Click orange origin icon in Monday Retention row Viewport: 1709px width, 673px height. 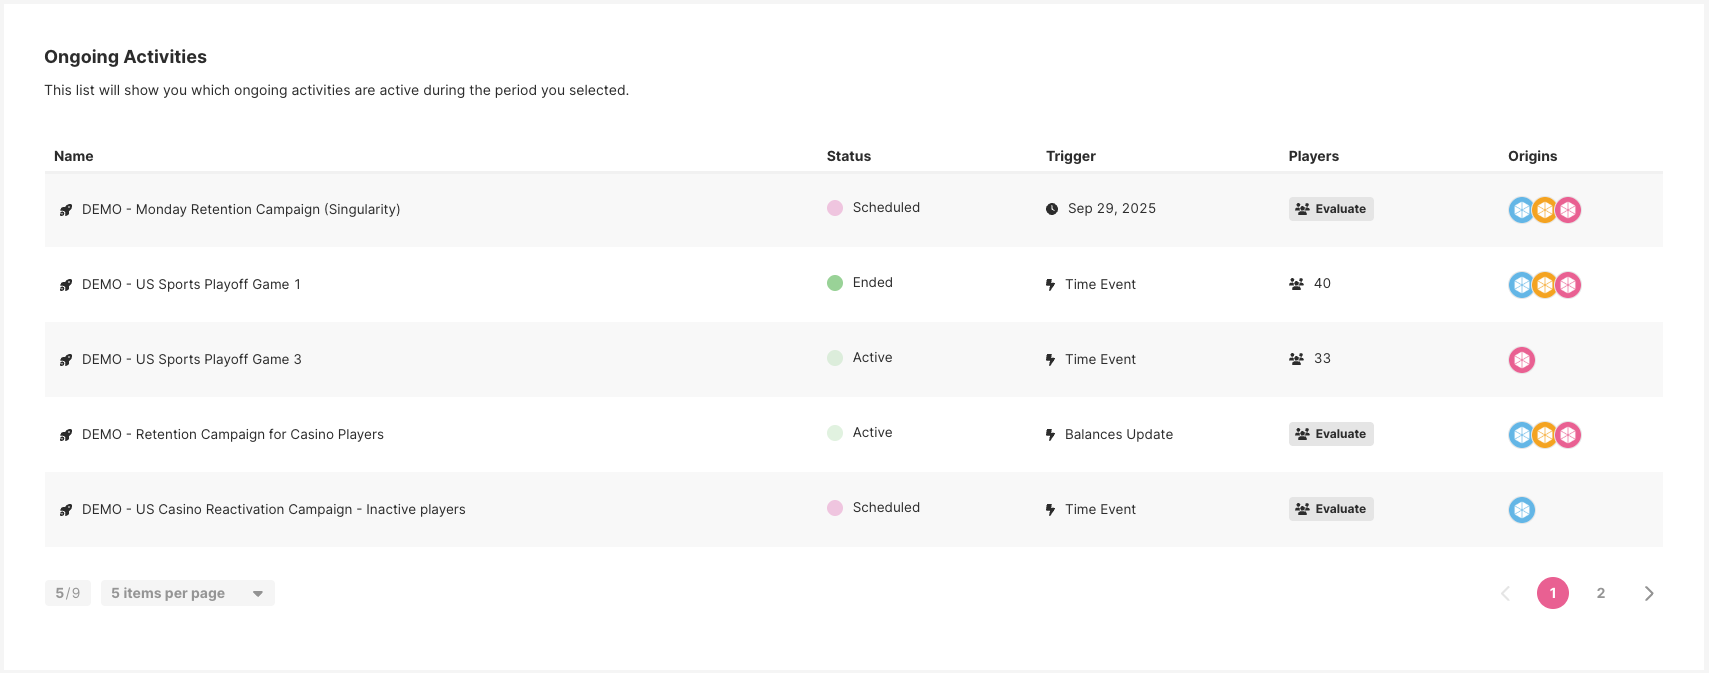1545,210
